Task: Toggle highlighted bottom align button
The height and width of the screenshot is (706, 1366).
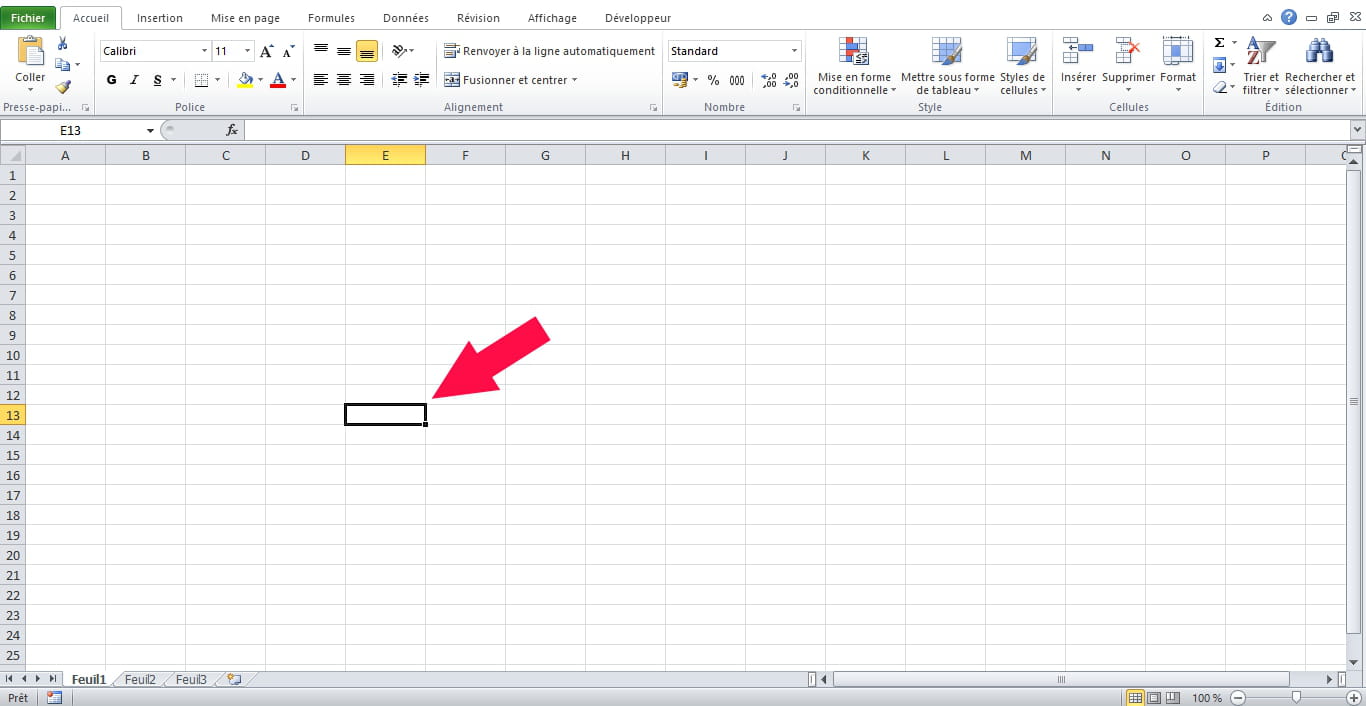Action: 367,51
